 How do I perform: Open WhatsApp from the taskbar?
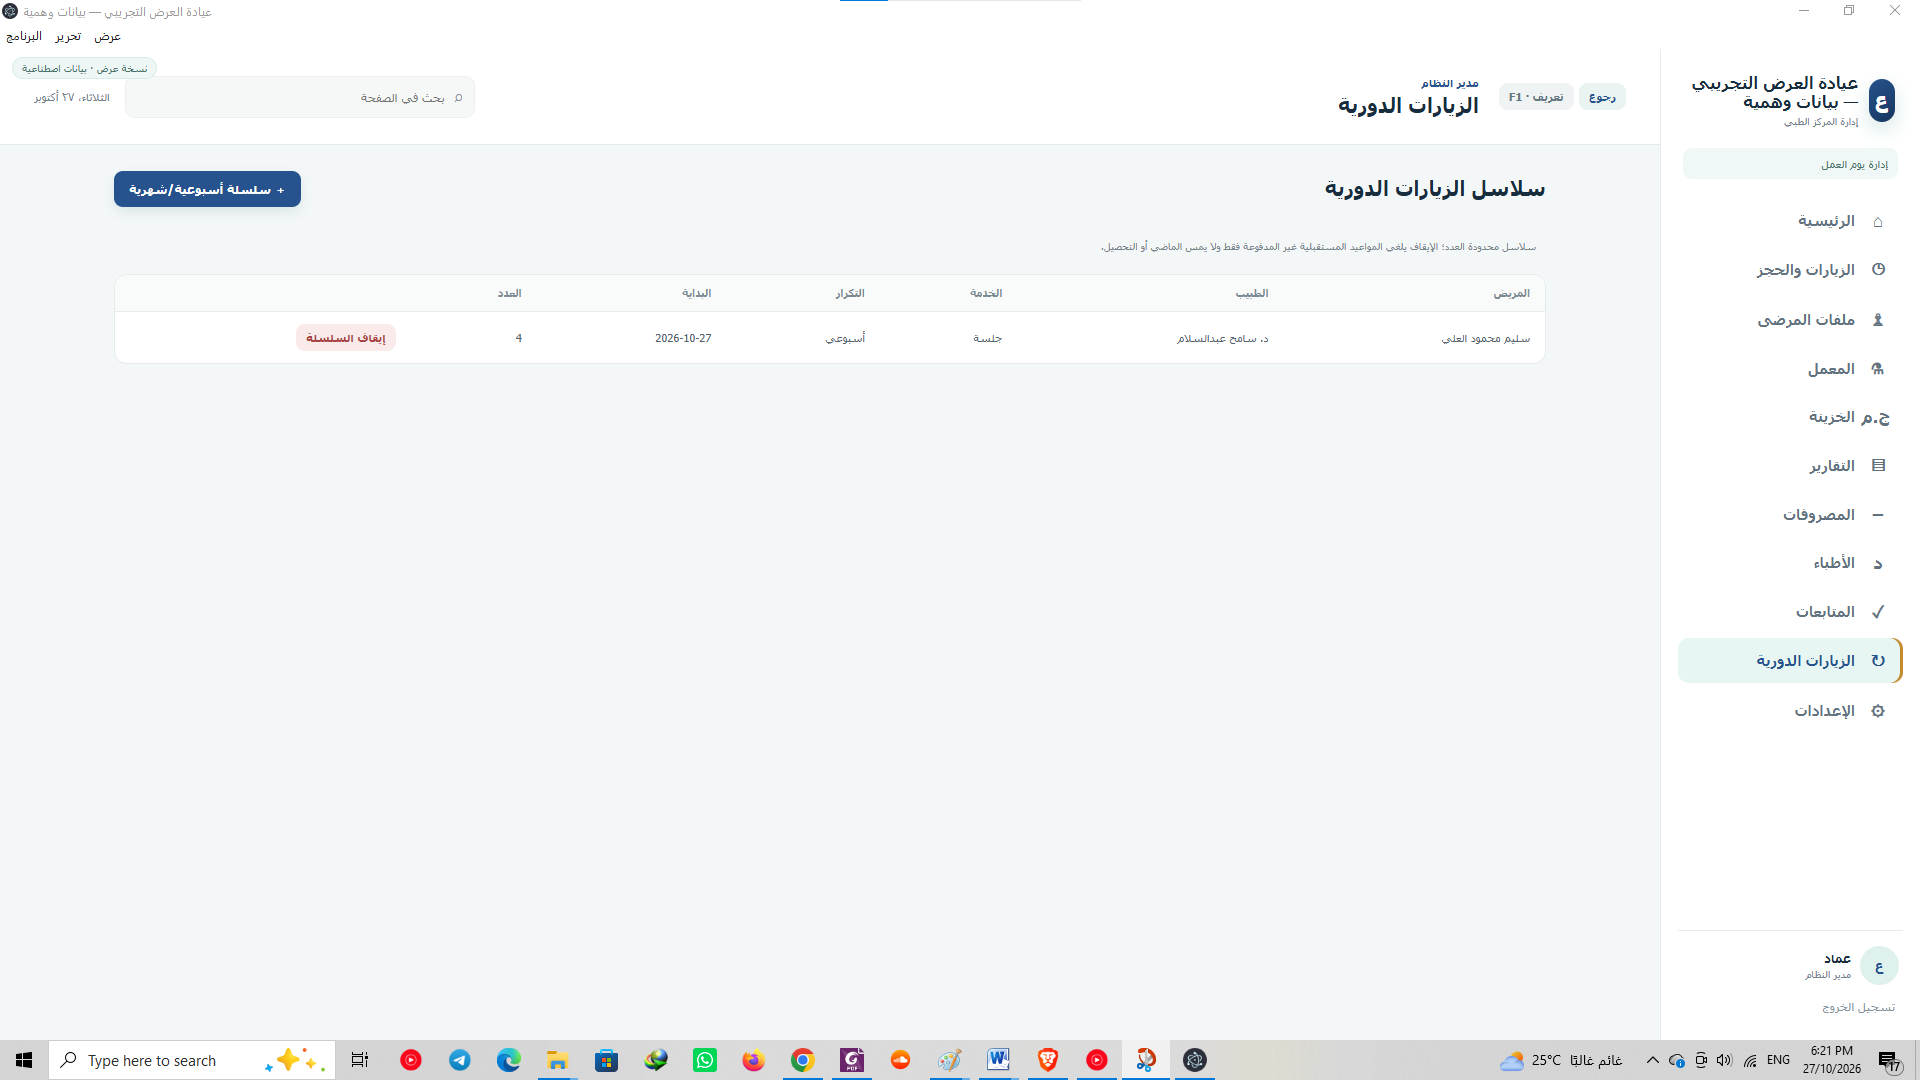pos(705,1060)
